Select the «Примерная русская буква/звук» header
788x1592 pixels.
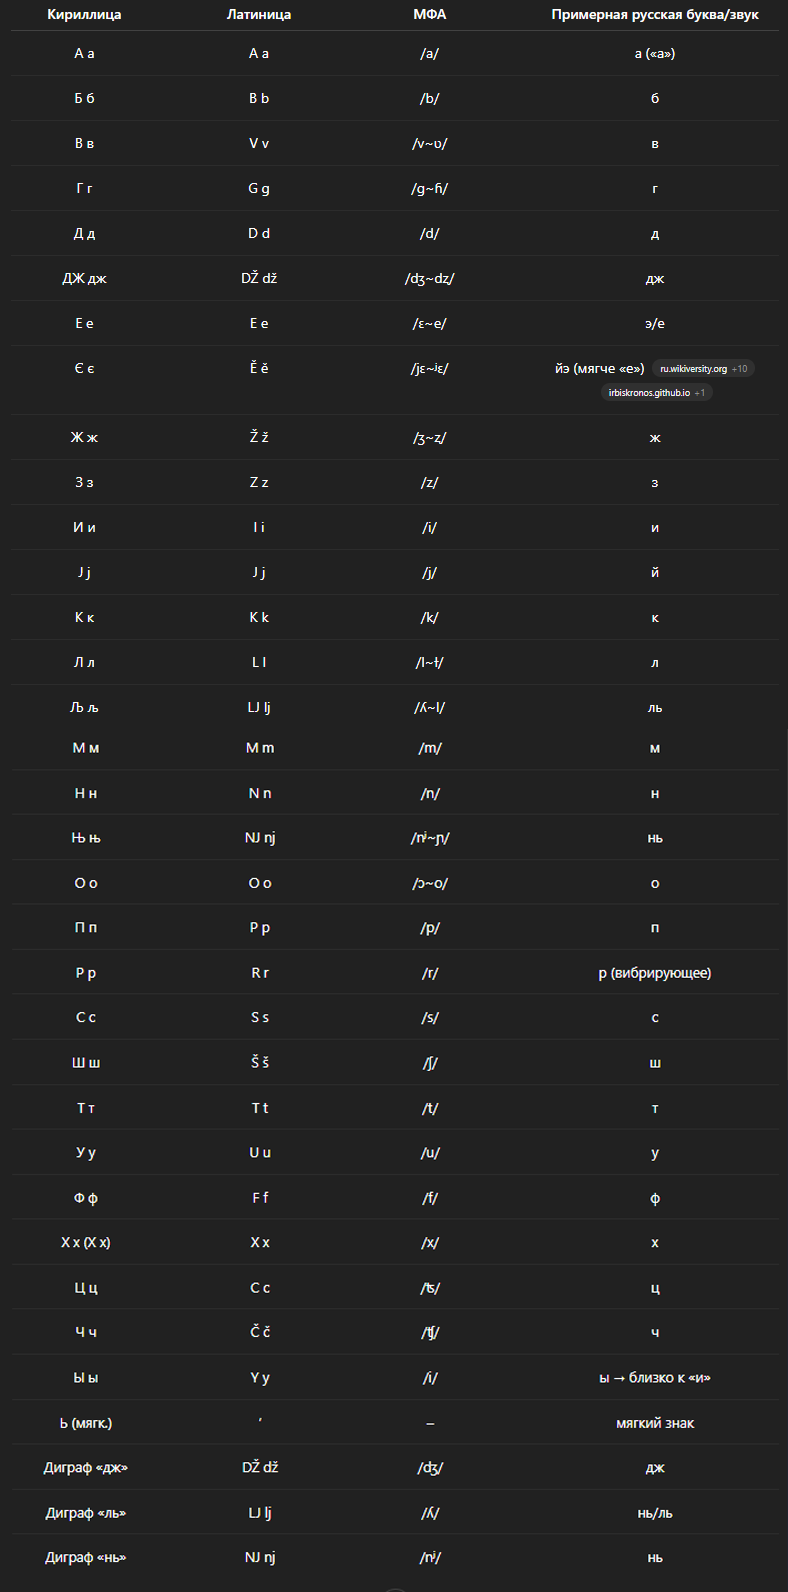click(x=655, y=15)
